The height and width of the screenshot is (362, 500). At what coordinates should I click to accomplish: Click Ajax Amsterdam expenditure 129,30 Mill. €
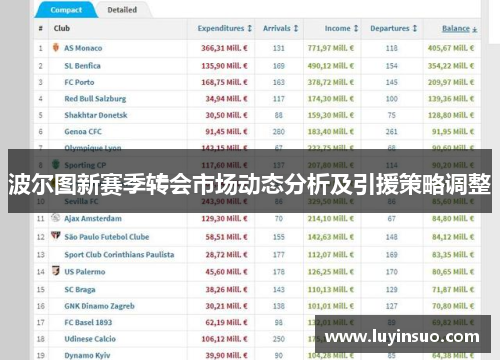[224, 218]
